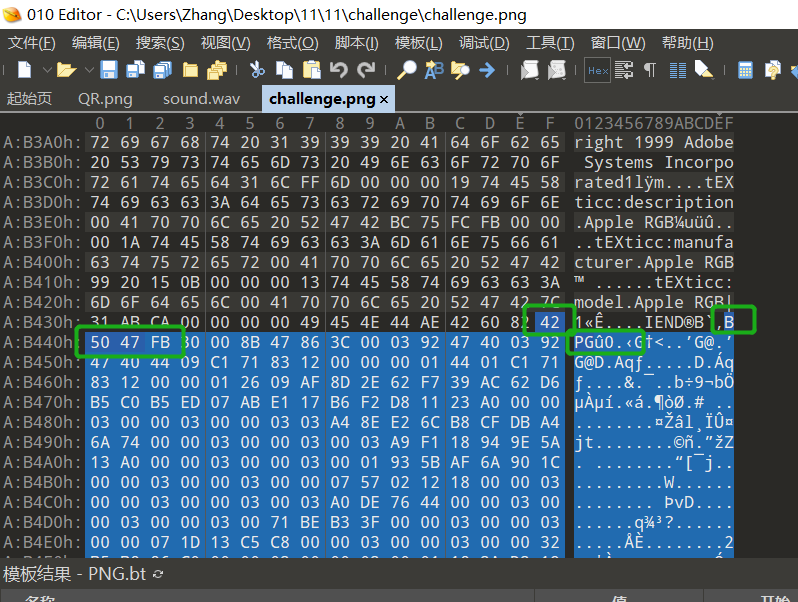Save the file with the floppy icon

coord(108,70)
